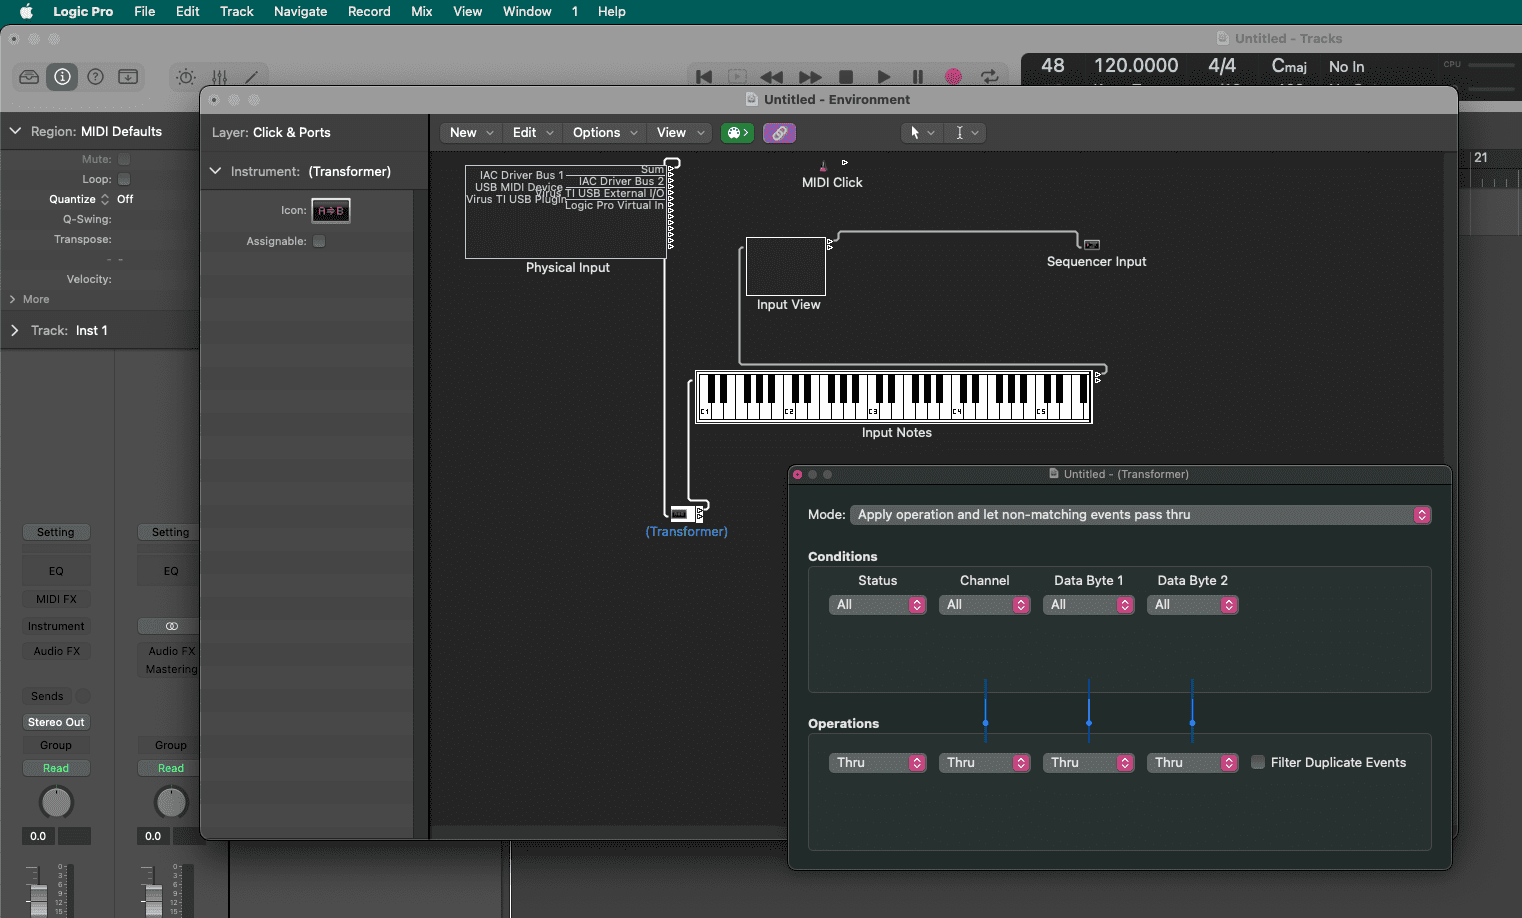Select the Input View monitor object
1522x918 pixels.
786,266
